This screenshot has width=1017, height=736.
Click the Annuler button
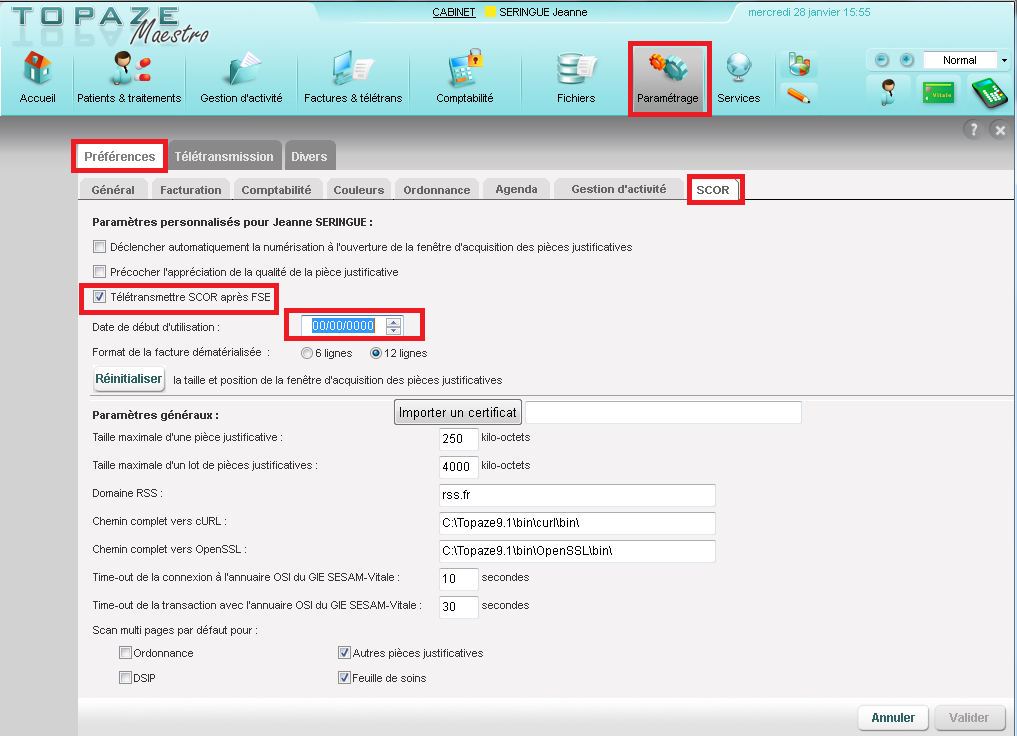[892, 717]
